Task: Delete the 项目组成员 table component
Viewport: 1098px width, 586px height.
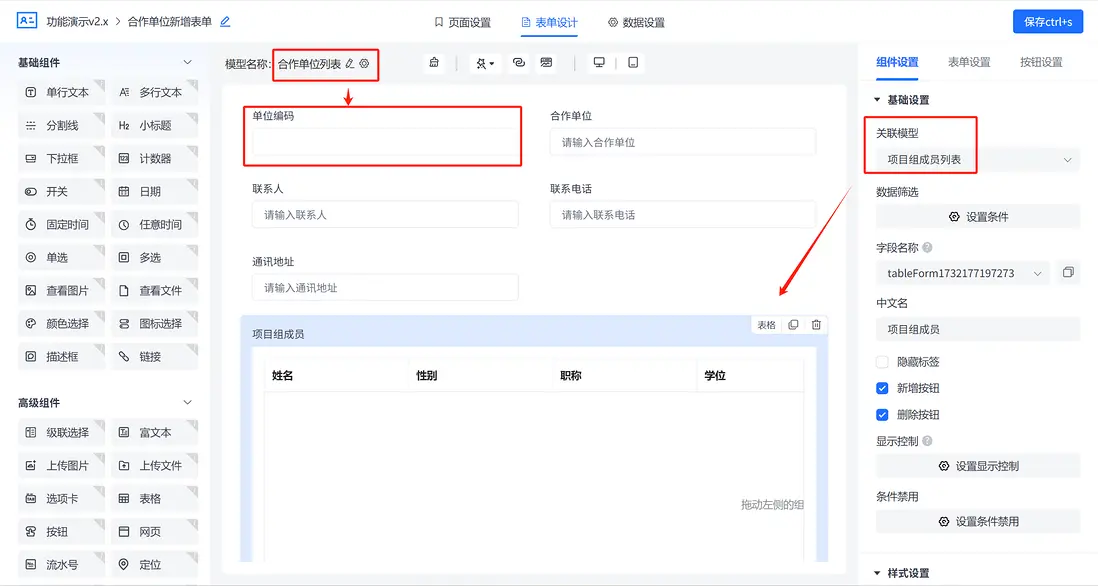Action: coord(816,325)
